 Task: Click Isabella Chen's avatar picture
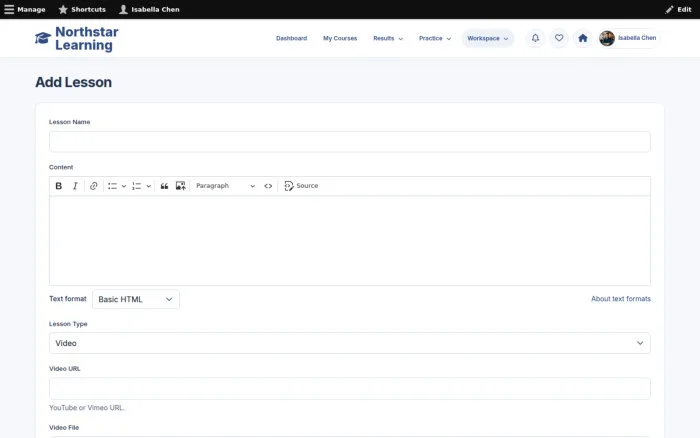(x=607, y=38)
